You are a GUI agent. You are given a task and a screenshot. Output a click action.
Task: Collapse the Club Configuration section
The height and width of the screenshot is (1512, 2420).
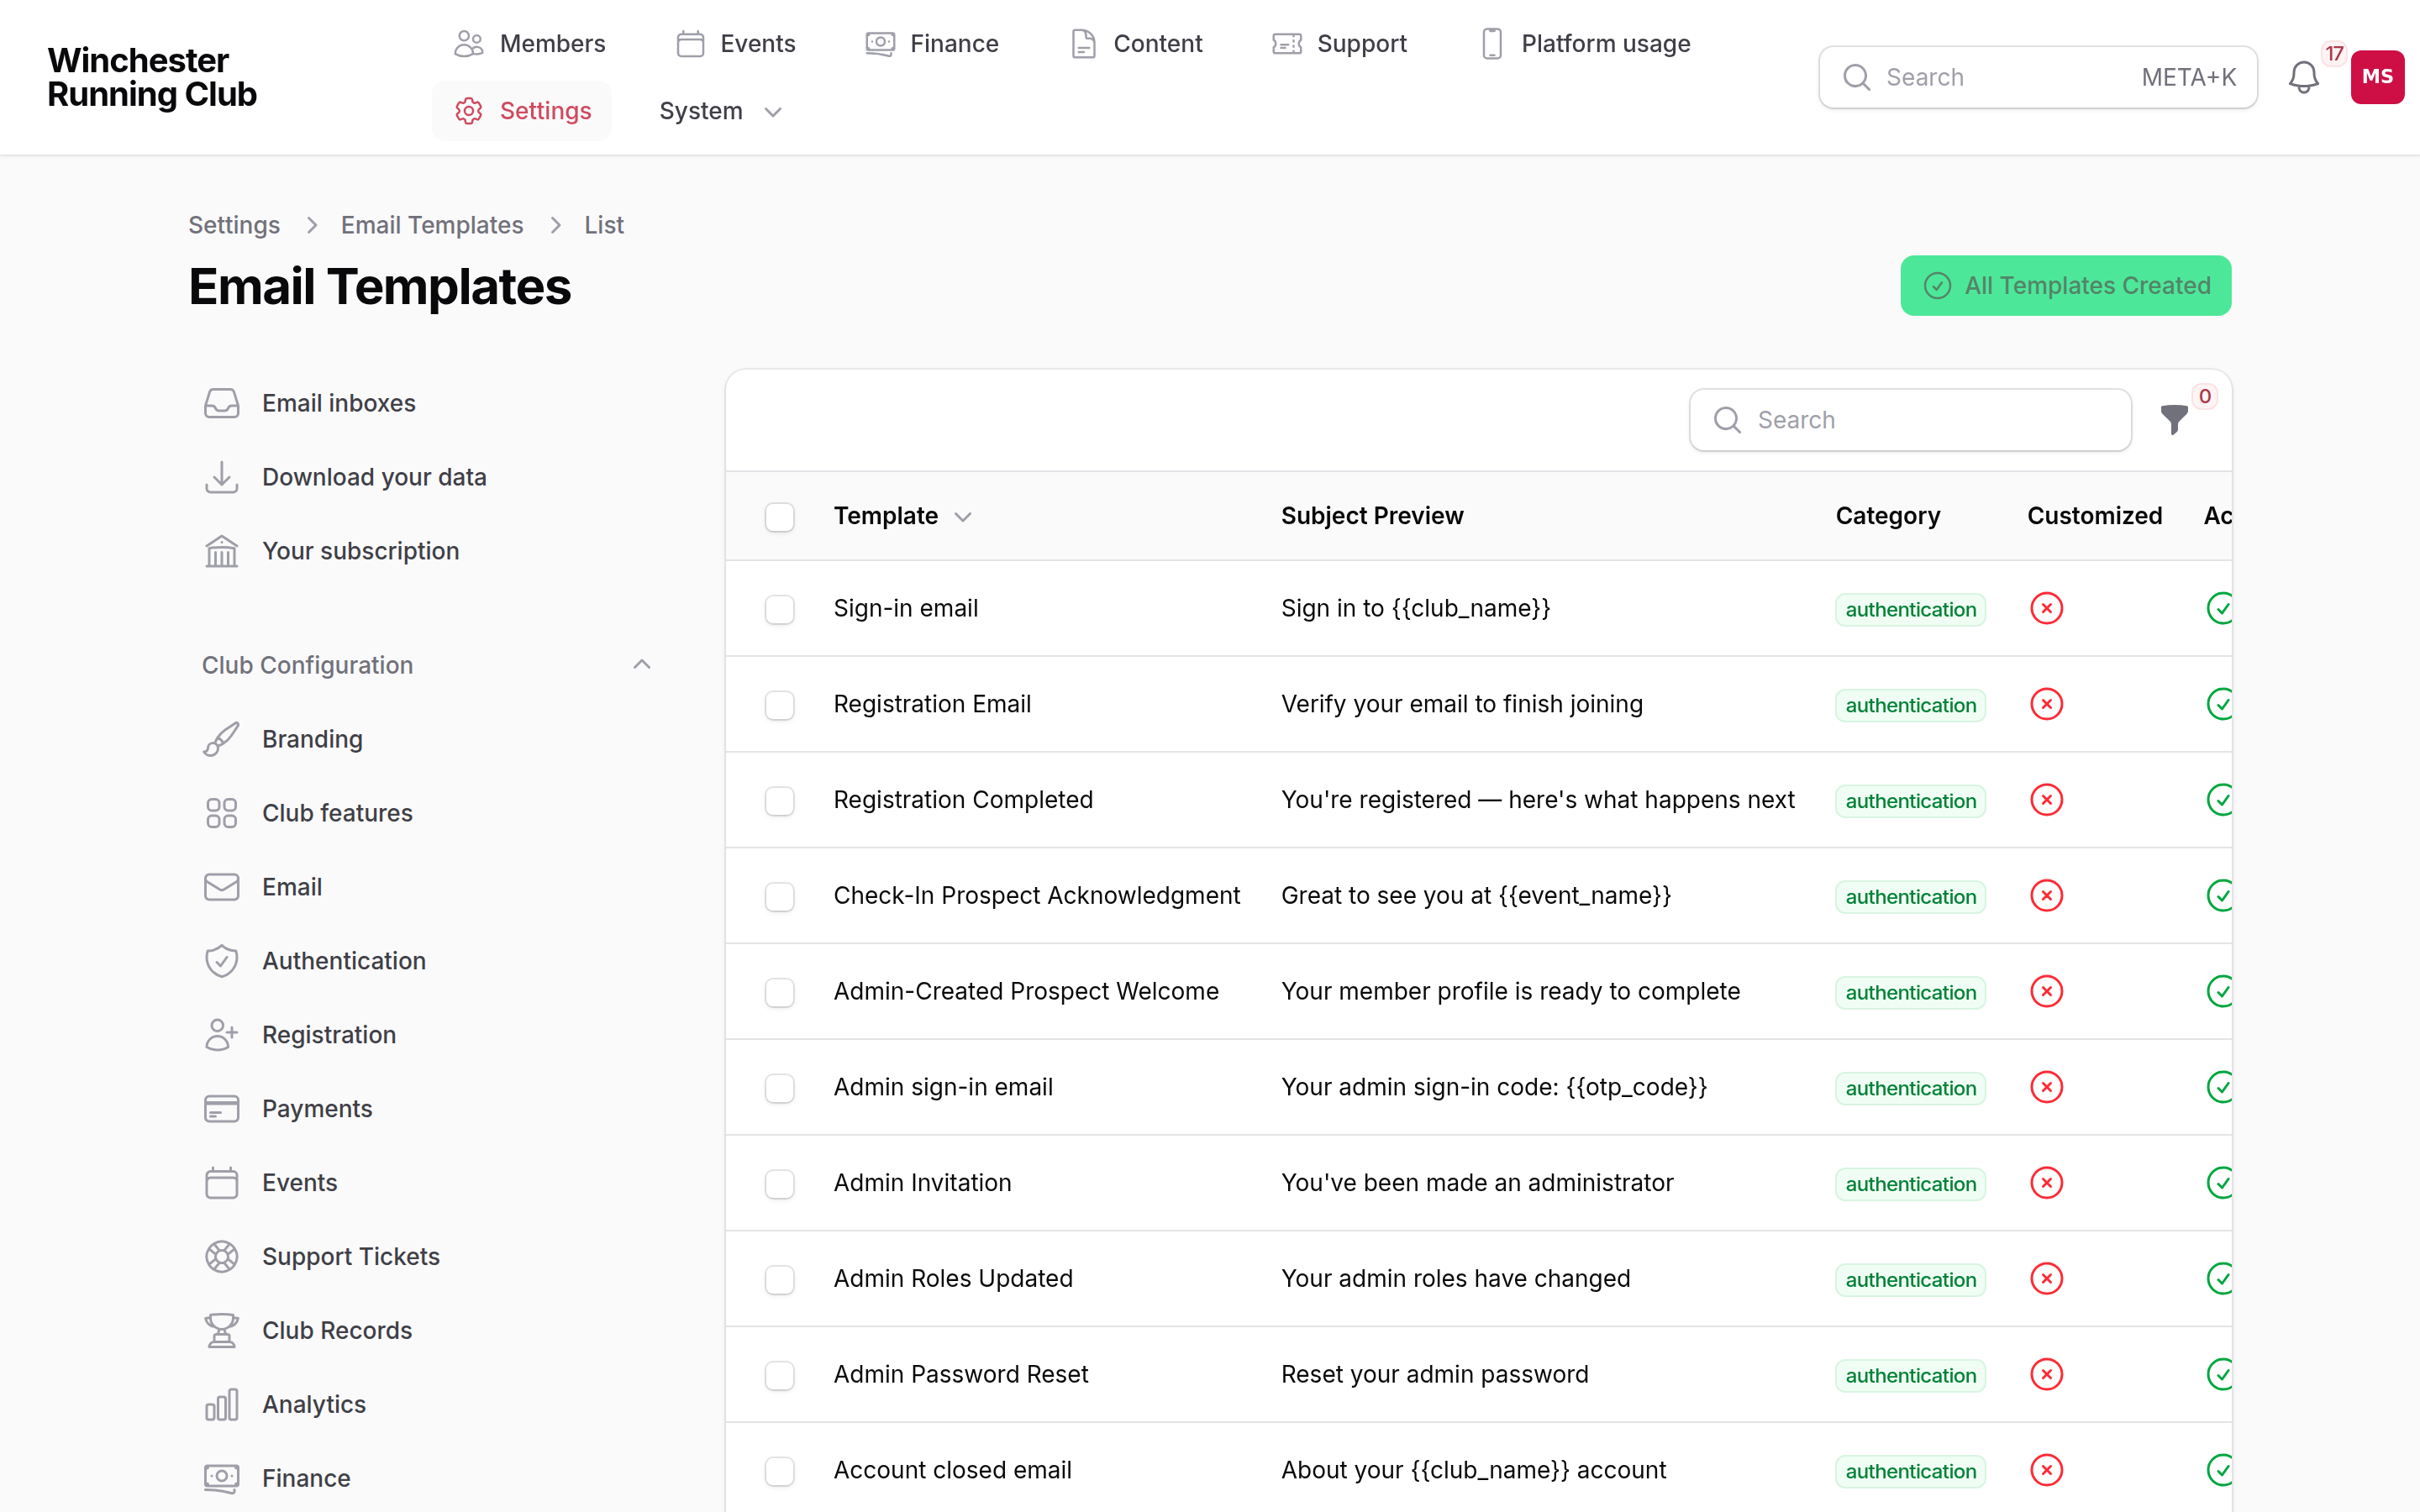pos(642,665)
